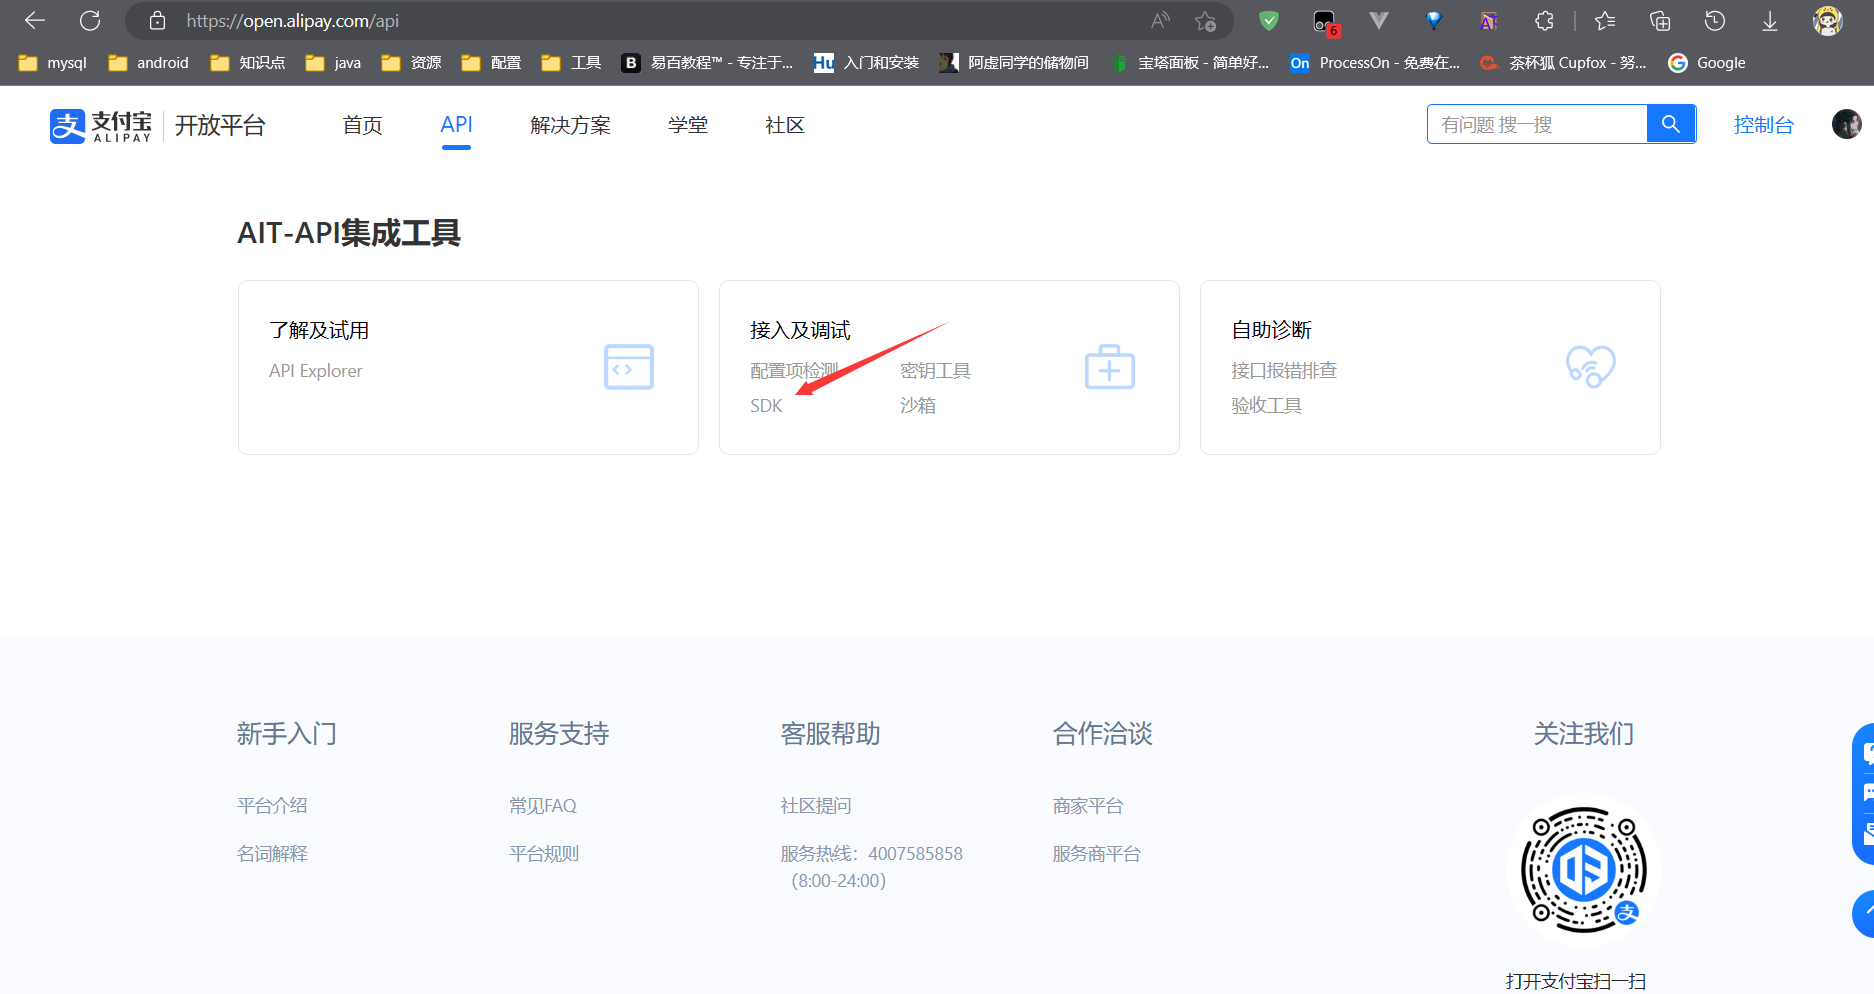Image resolution: width=1874 pixels, height=994 pixels.
Task: Open the browser extensions puzzle icon
Action: coord(1545,20)
